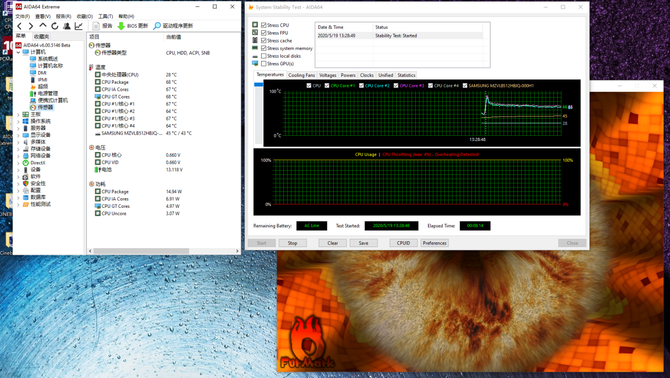
Task: Enable the Stress GPU(s) checkbox
Action: click(264, 64)
